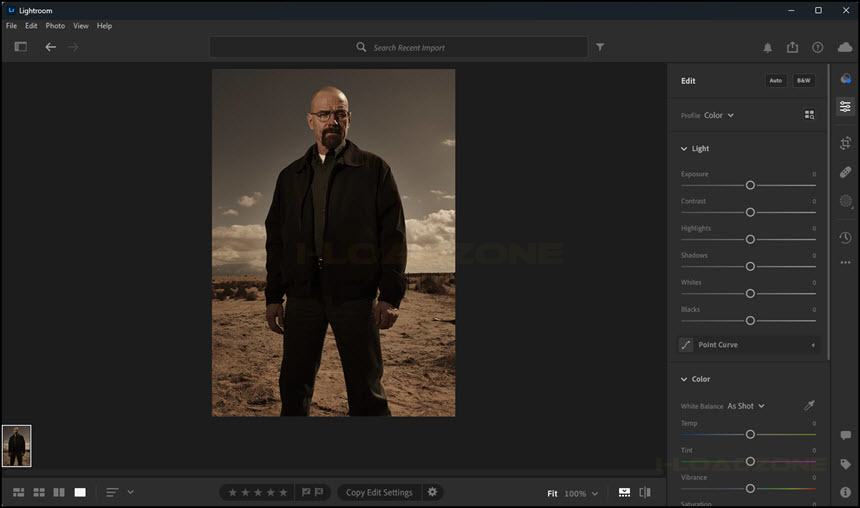Screen dimensions: 860x508
Task: Click the Fit zoom button
Action: pos(552,494)
